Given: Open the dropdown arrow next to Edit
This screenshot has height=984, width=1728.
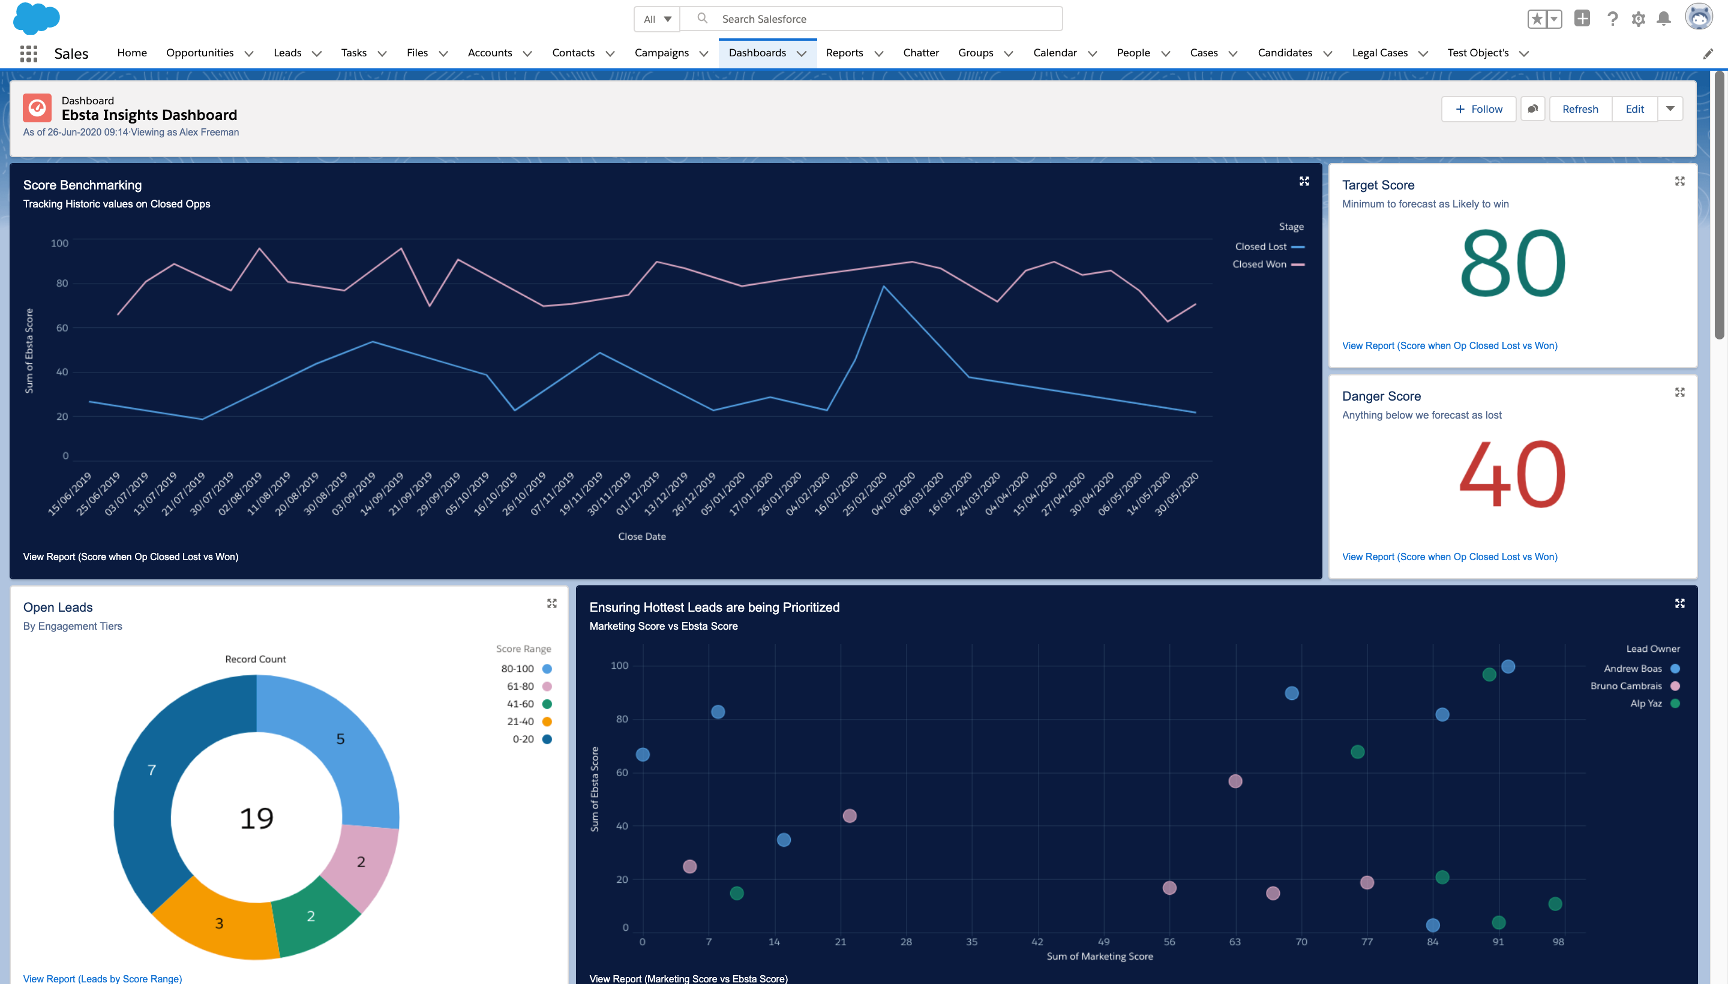Looking at the screenshot, I should pyautogui.click(x=1670, y=109).
